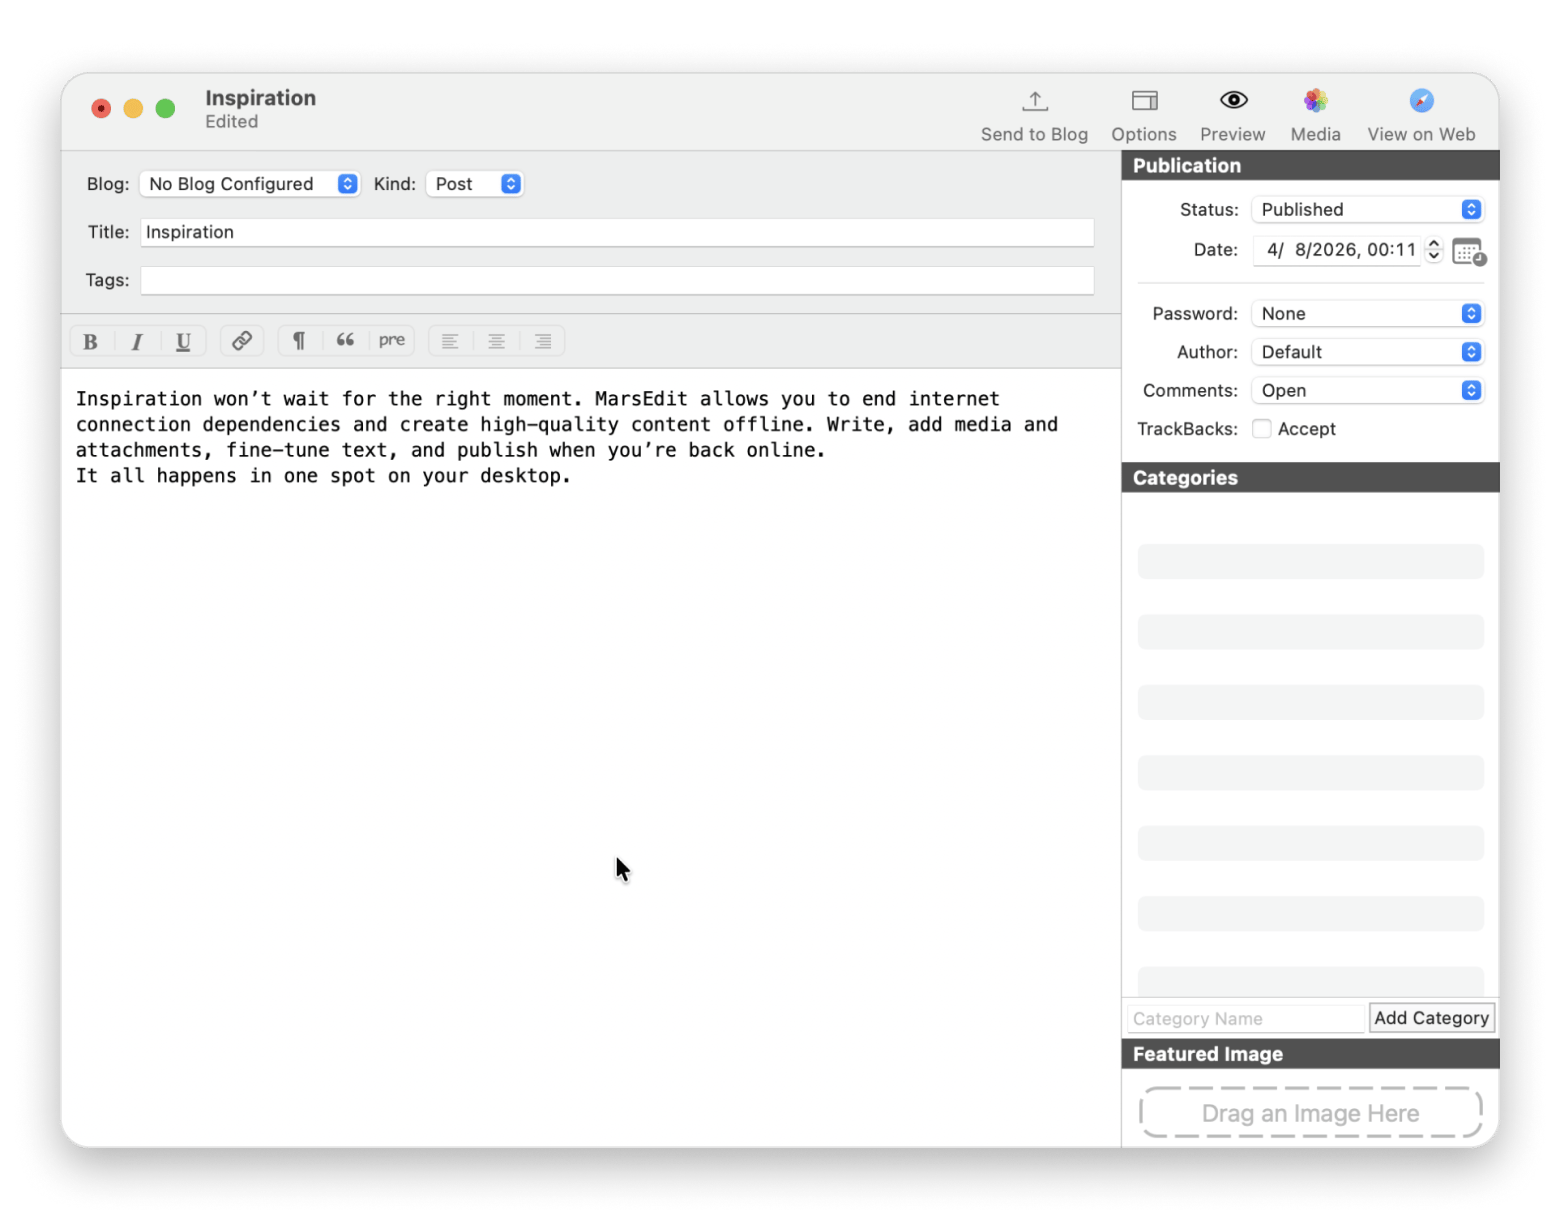Toggle italic formatting button
This screenshot has height=1228, width=1560.
point(137,342)
